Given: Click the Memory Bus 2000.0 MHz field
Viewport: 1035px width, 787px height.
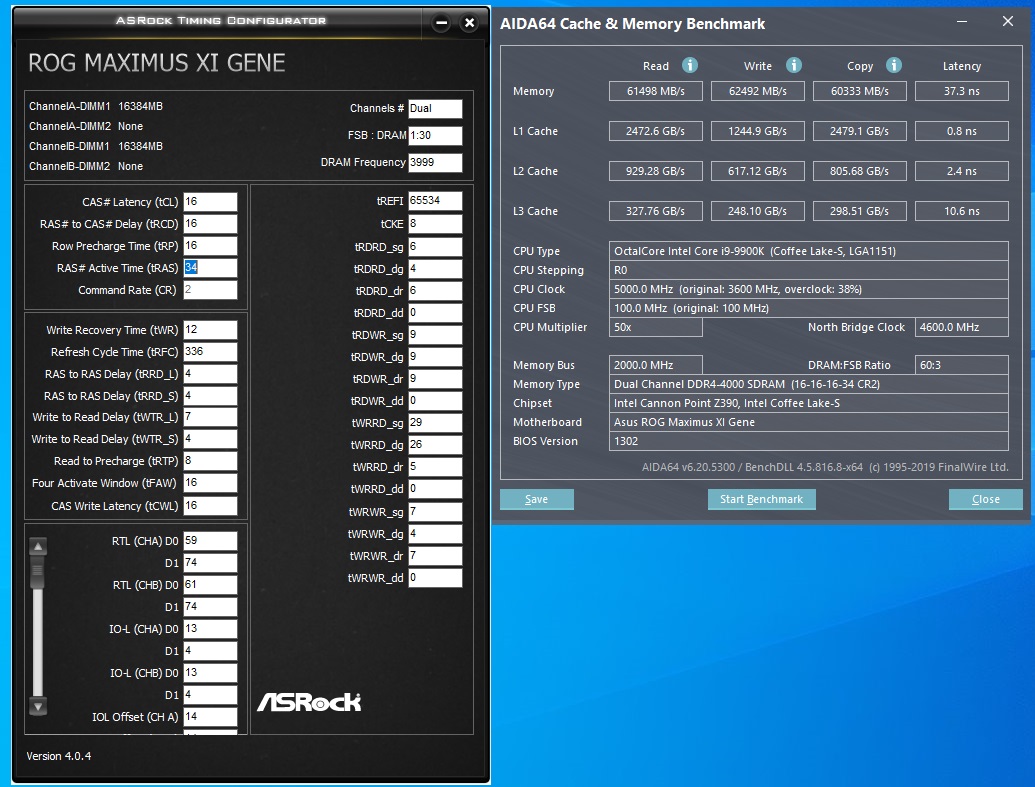Looking at the screenshot, I should [655, 365].
